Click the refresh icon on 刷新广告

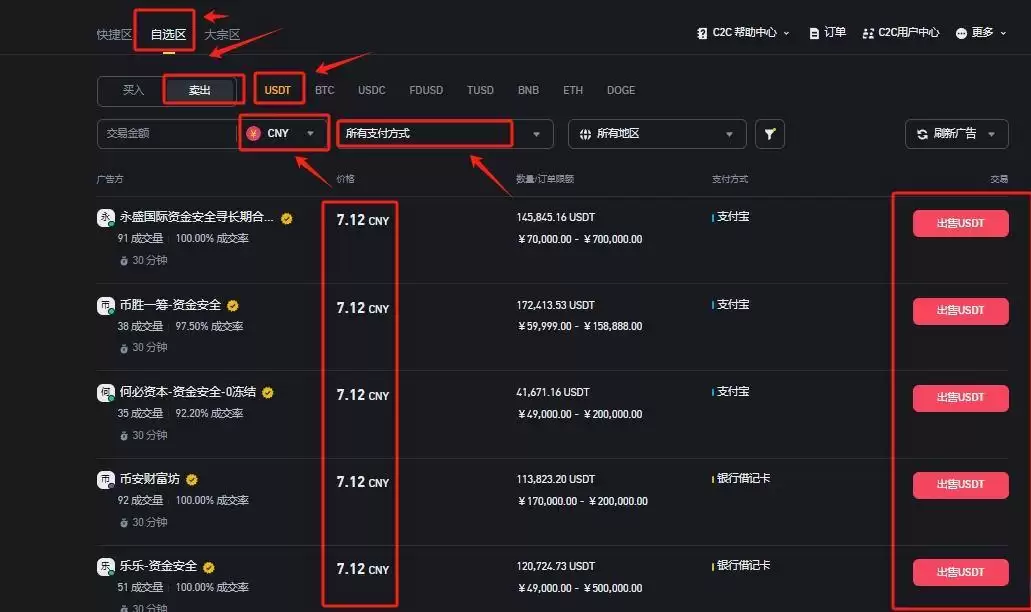[x=922, y=133]
